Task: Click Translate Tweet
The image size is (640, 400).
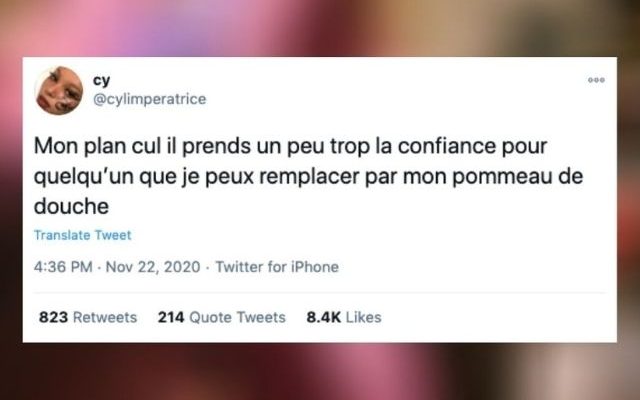Action: click(x=82, y=235)
